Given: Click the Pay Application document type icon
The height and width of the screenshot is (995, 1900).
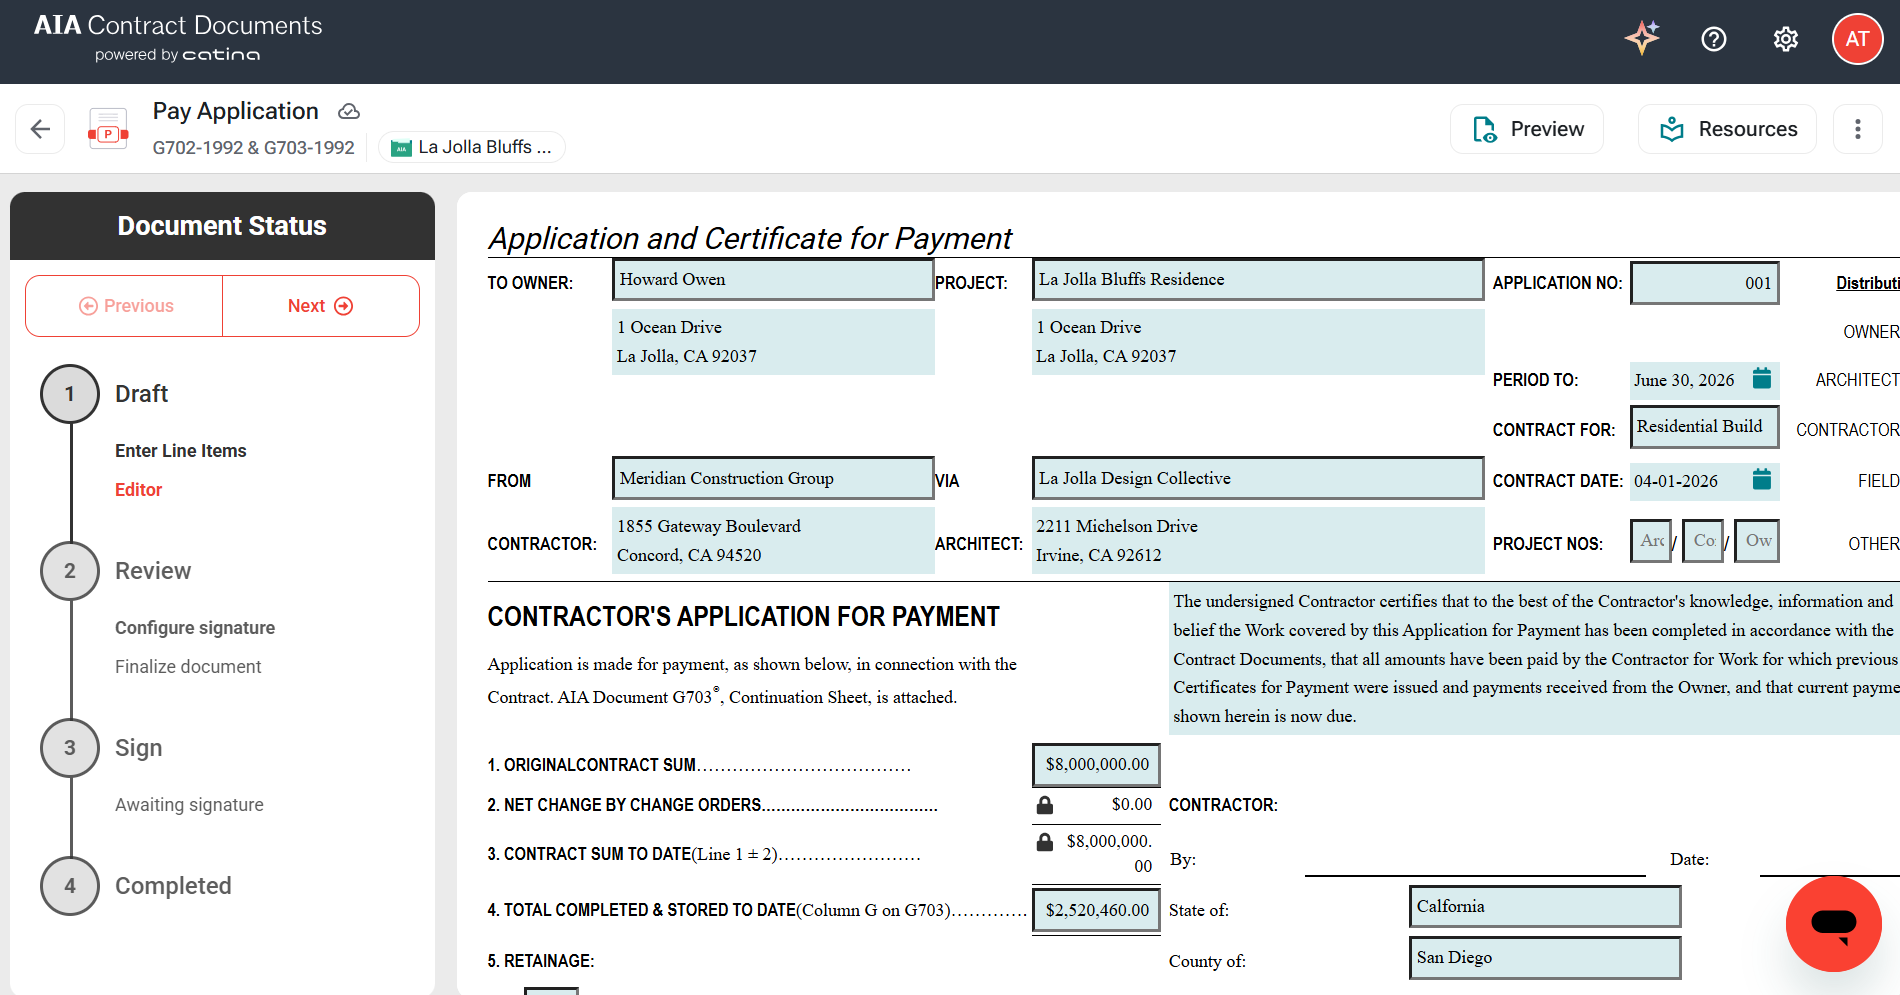Looking at the screenshot, I should 108,129.
